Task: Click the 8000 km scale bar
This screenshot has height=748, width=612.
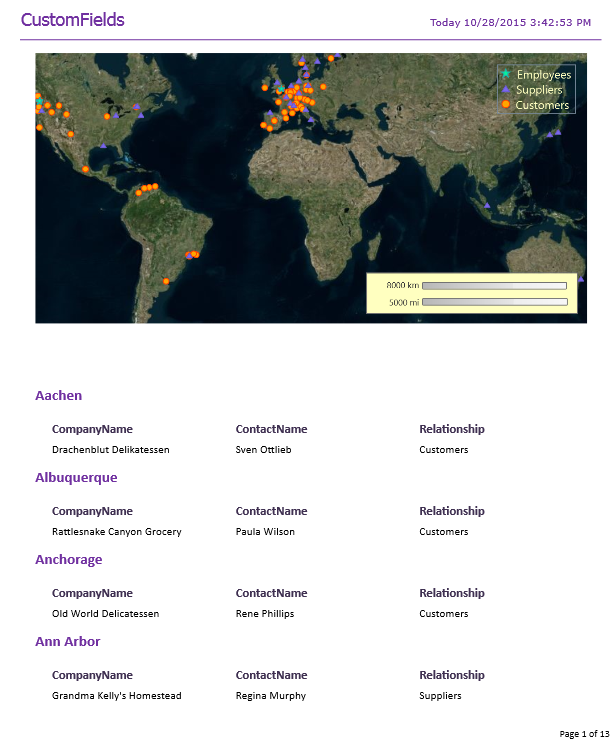Action: (x=494, y=286)
